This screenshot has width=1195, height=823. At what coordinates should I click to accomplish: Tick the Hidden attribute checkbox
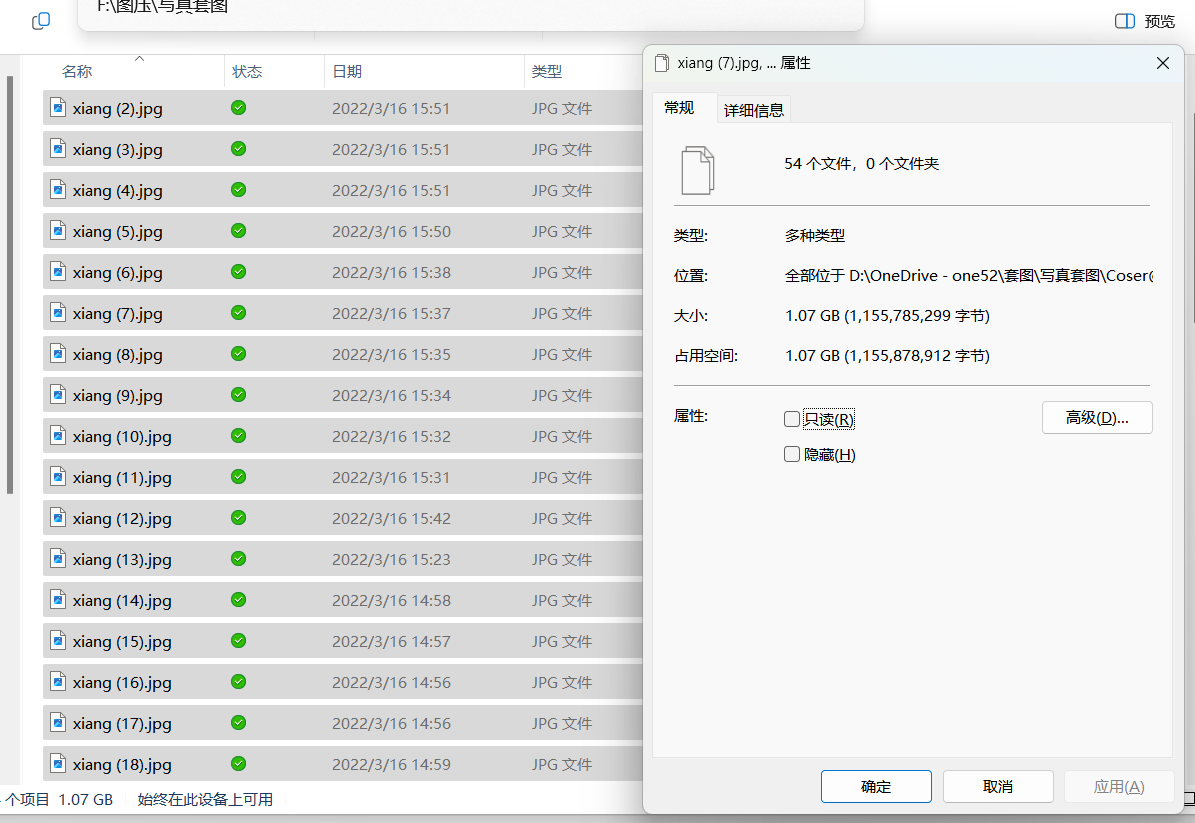pos(792,455)
